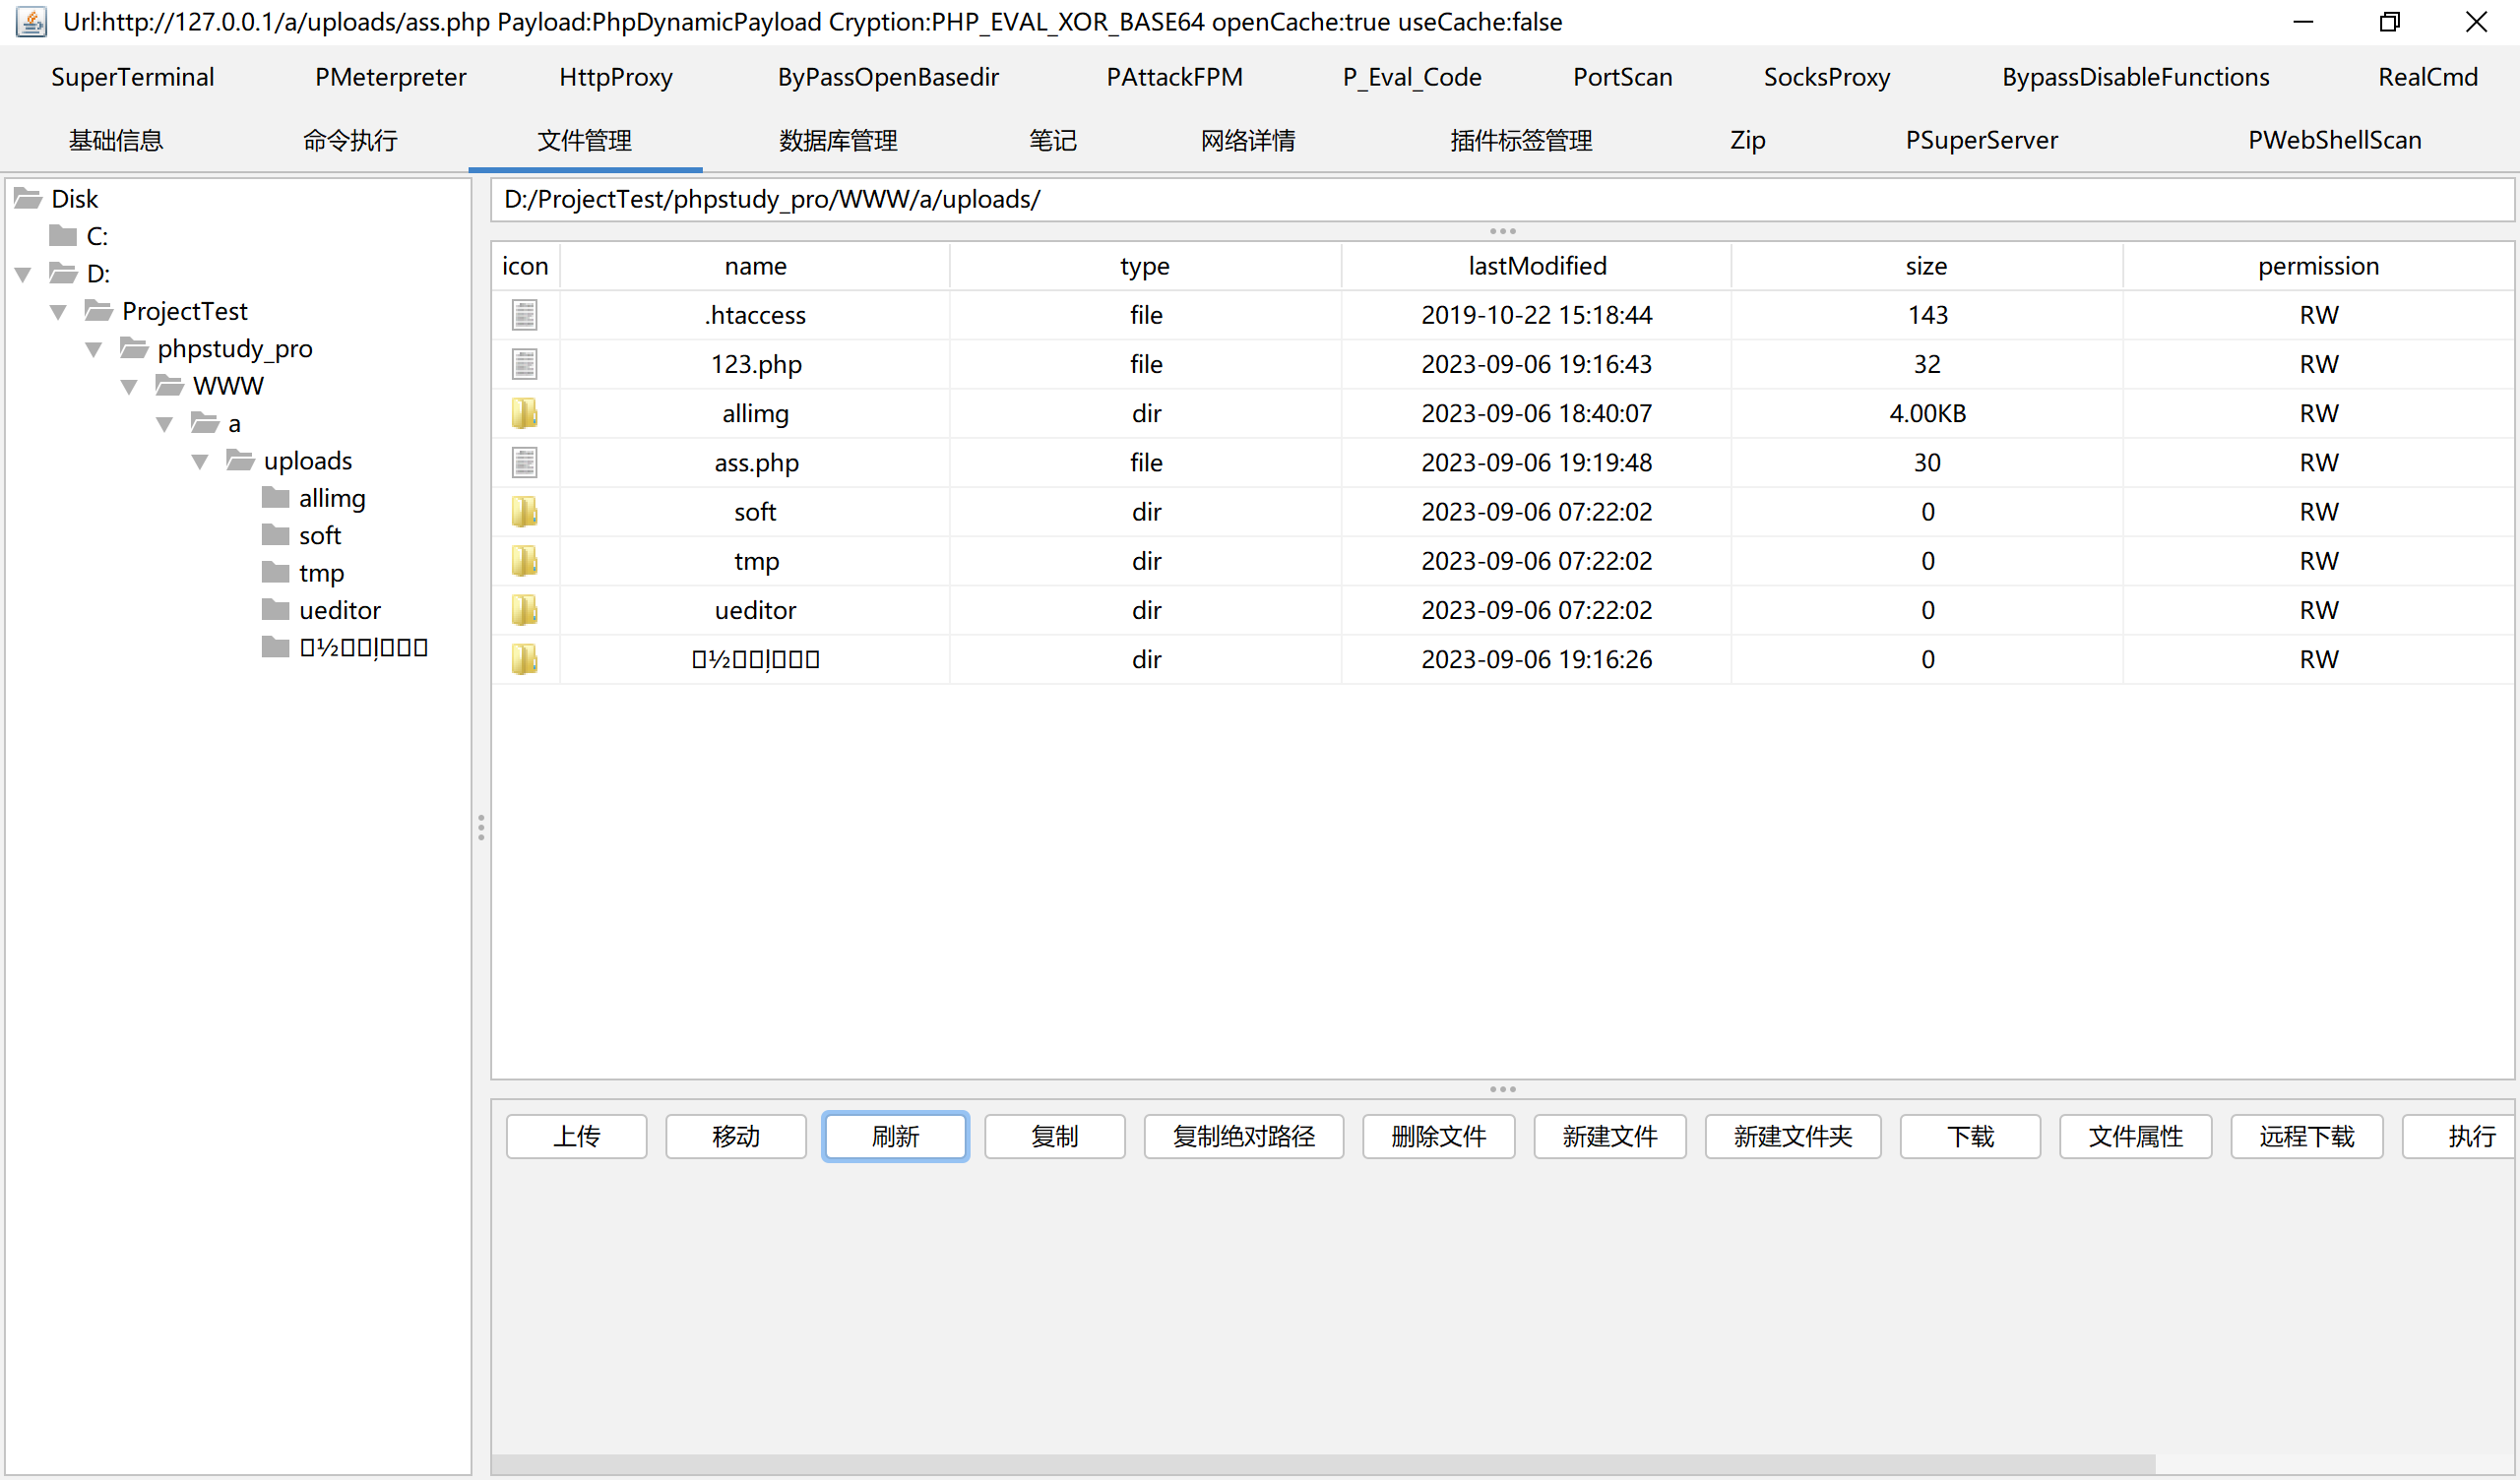Click the ProjectTest folder icon in tree
The image size is (2520, 1480).
[x=98, y=310]
